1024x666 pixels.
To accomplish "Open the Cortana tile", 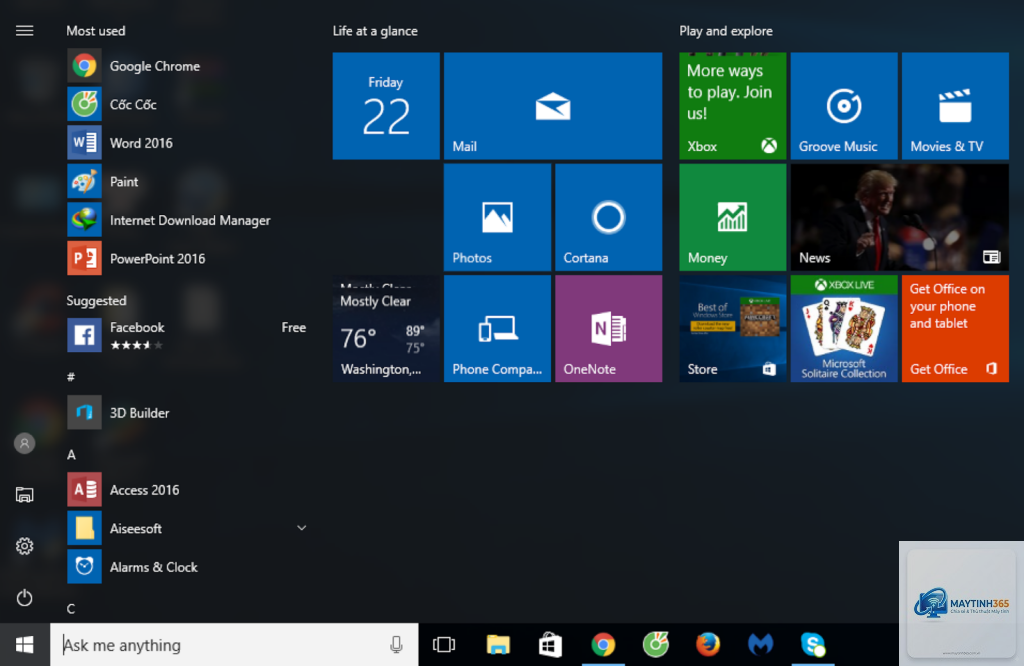I will [x=608, y=217].
